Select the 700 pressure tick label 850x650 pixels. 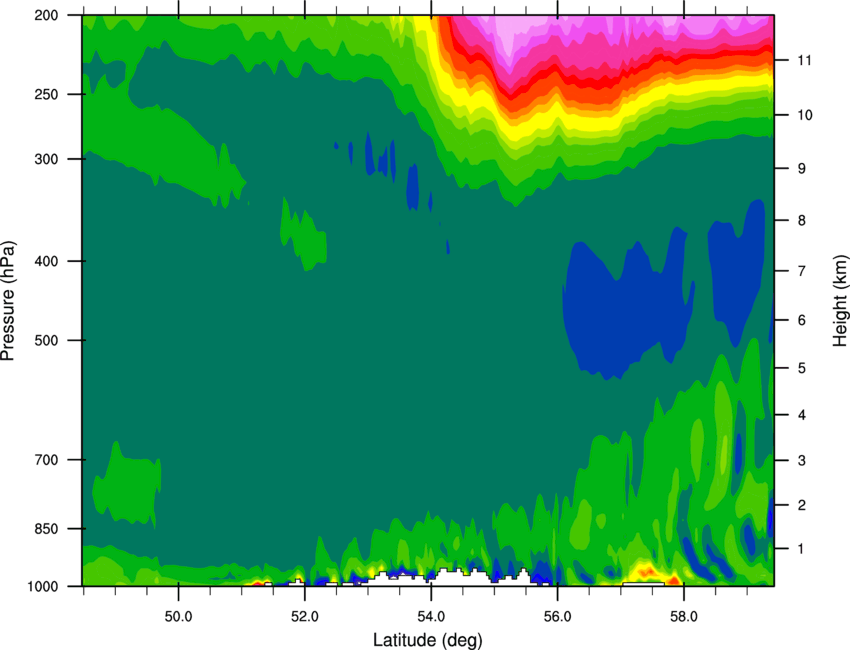pyautogui.click(x=46, y=459)
